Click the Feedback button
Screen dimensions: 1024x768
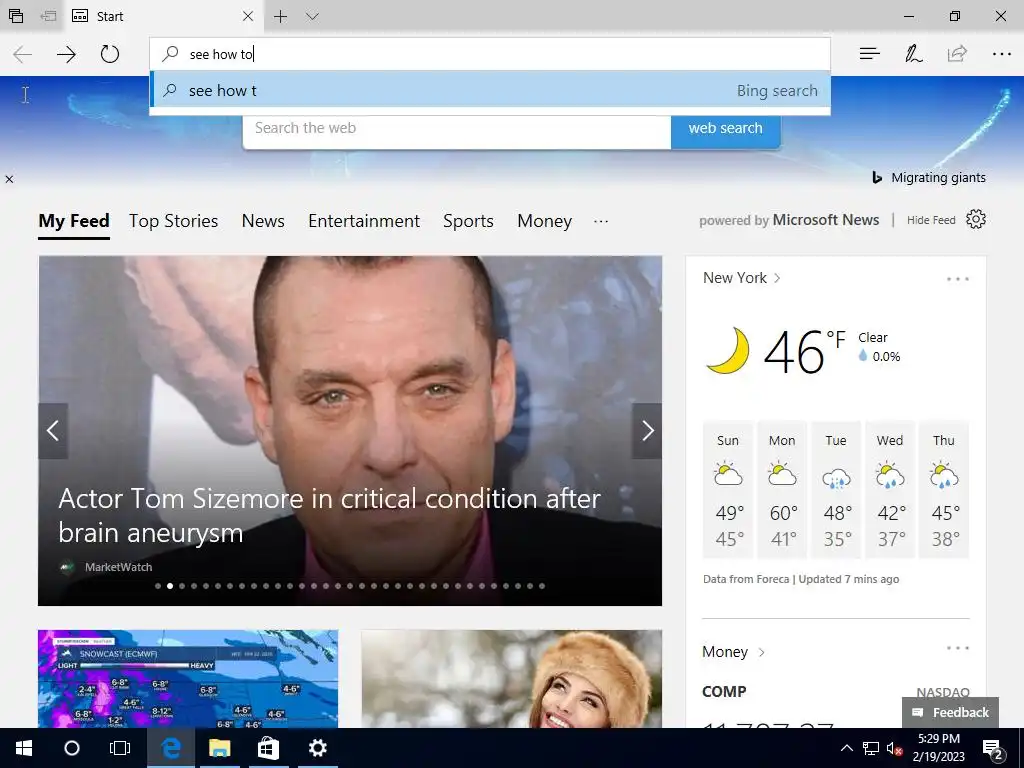(x=950, y=712)
